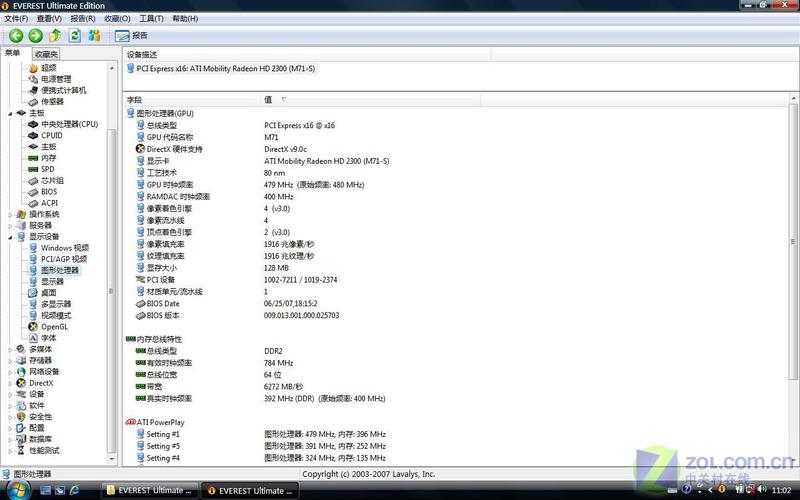Click the Up level arrow toolbar icon
Viewport: 800px width, 500px height.
point(55,35)
